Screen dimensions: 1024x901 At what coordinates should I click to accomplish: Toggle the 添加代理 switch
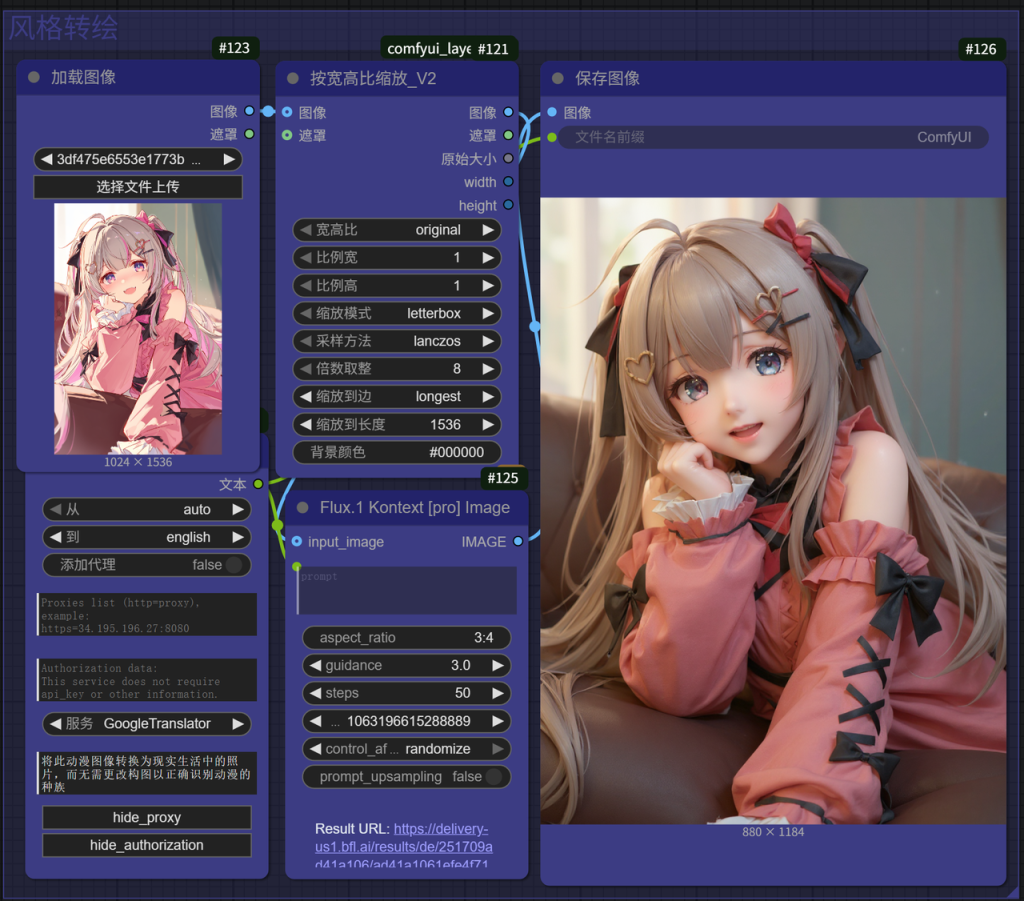[x=233, y=565]
